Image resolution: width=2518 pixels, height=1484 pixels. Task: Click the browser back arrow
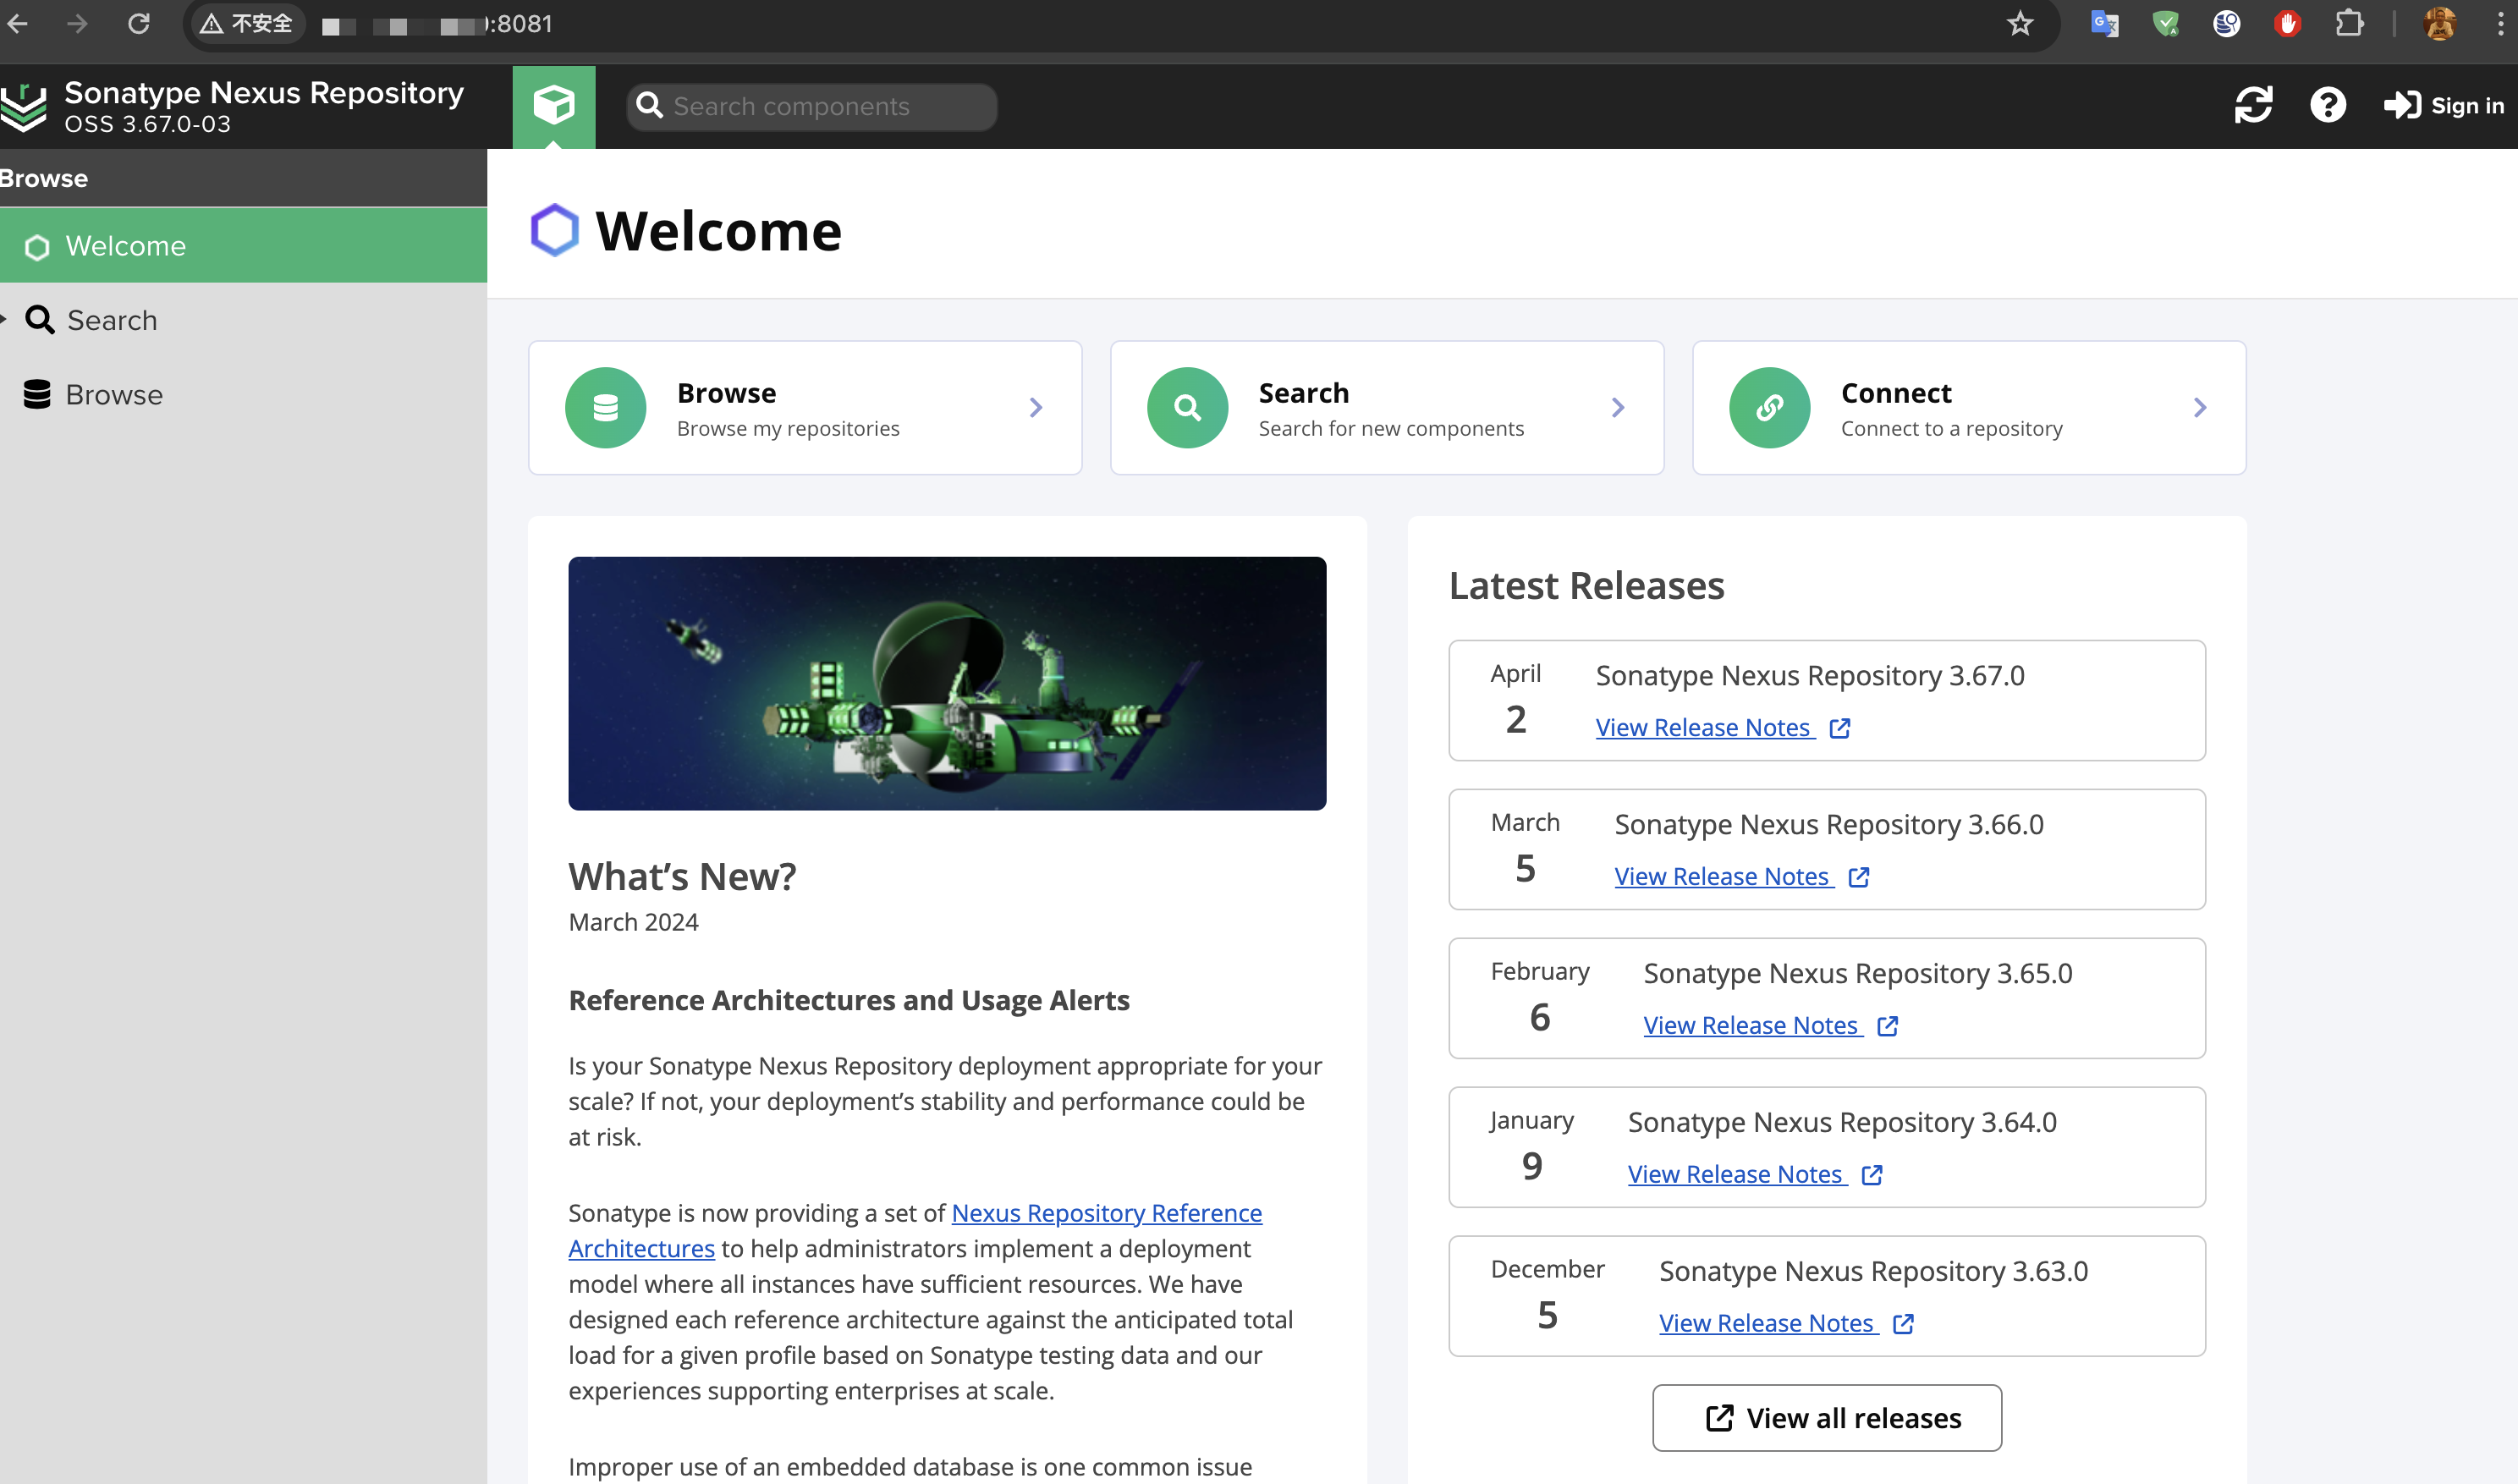coord(17,23)
